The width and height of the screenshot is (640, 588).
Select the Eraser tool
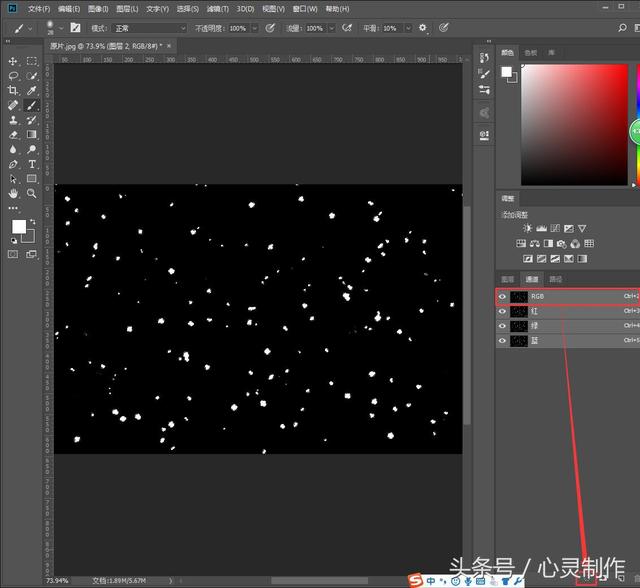click(x=13, y=135)
